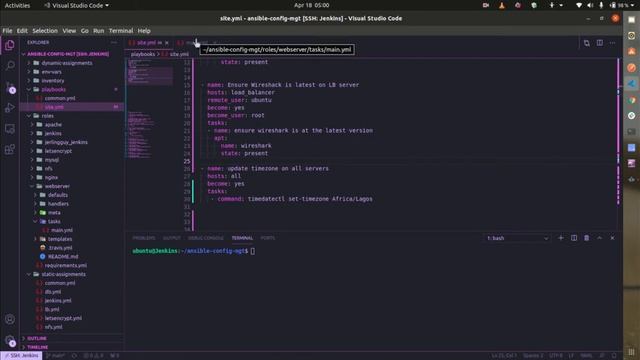Click the Explorer more actions ellipsis
The image size is (640, 360).
pyautogui.click(x=114, y=42)
